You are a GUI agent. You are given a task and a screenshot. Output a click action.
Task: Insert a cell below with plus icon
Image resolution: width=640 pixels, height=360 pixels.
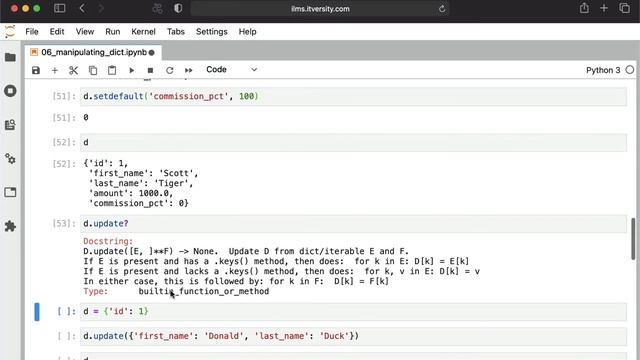coord(55,70)
